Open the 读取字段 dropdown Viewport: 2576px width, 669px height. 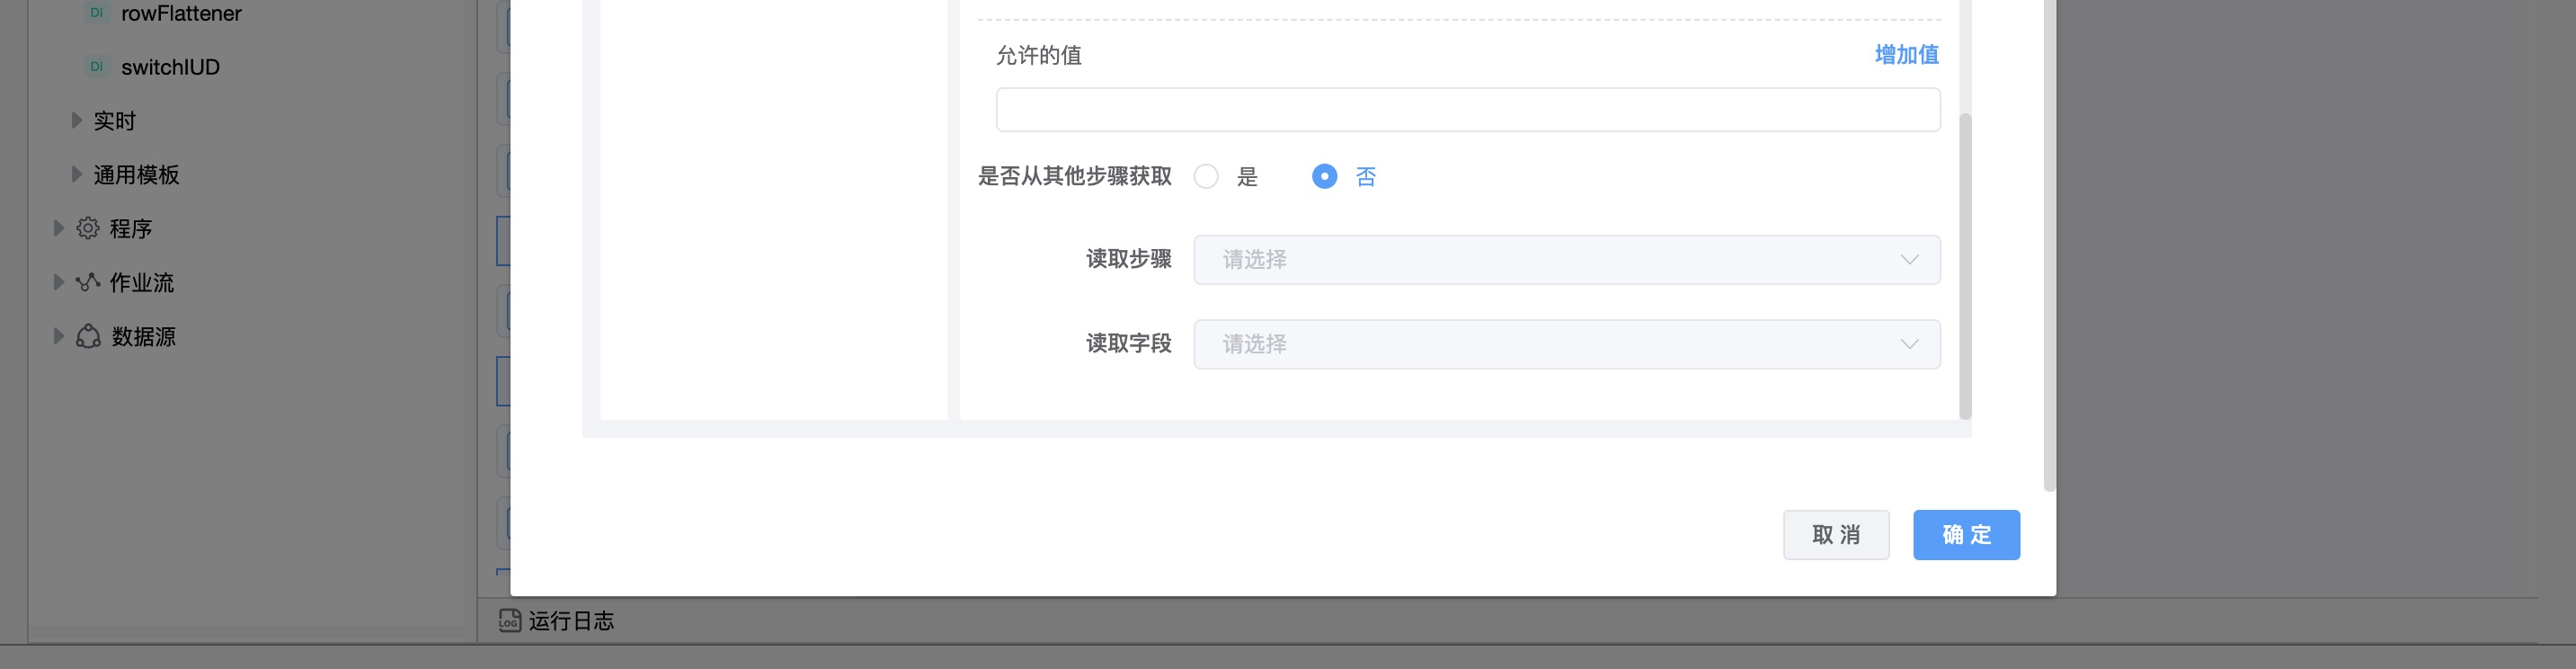1566,344
